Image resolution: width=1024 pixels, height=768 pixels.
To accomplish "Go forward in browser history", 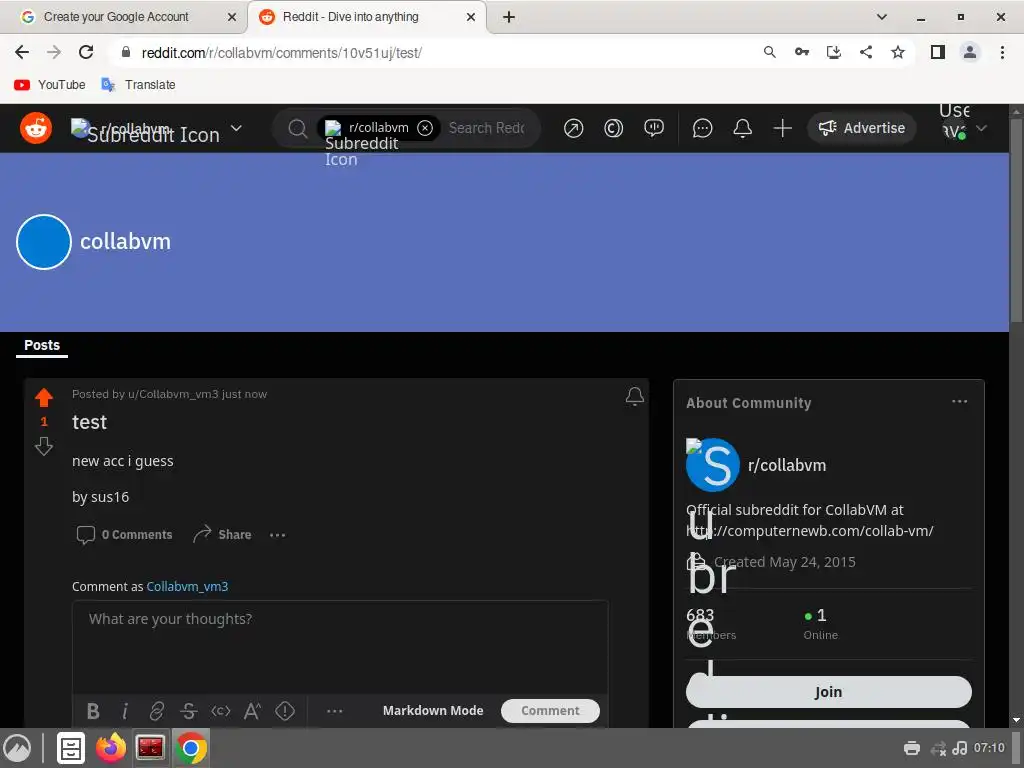I will [x=54, y=52].
